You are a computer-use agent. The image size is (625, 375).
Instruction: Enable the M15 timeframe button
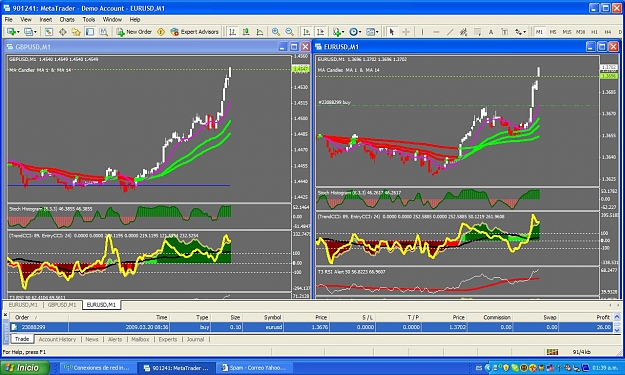coord(567,32)
